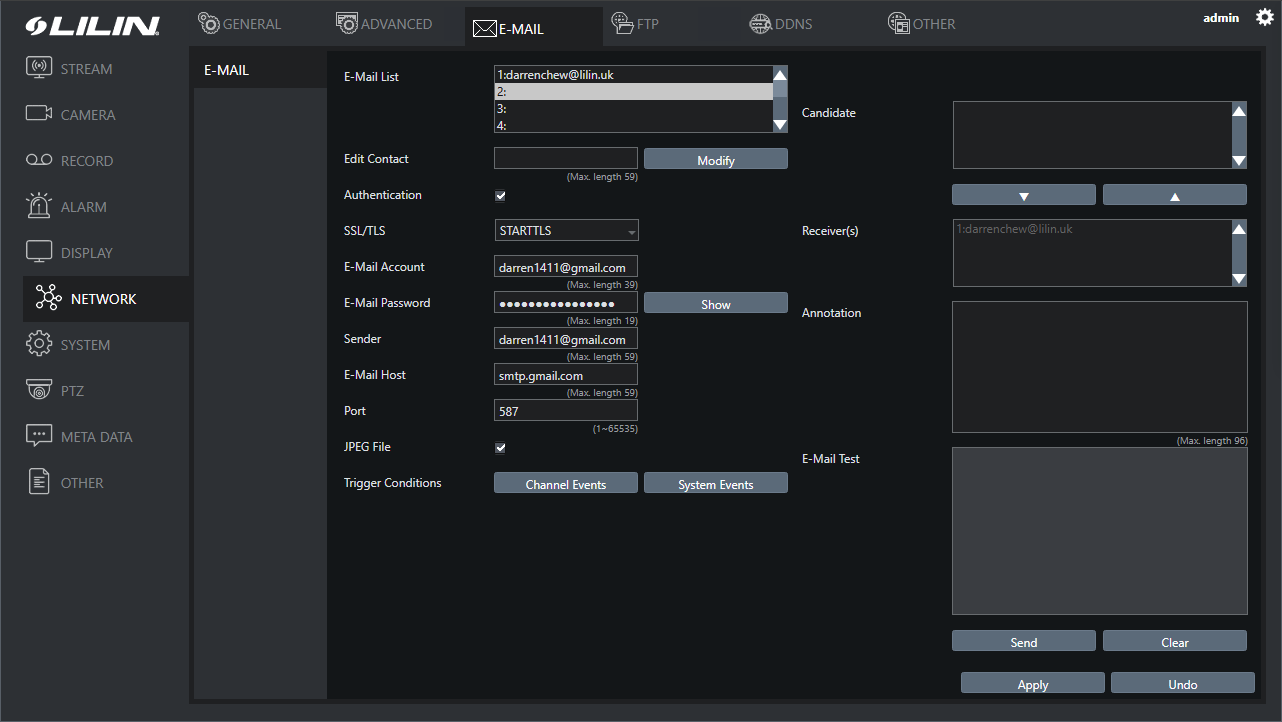Click the Advanced tab icon

tap(347, 23)
